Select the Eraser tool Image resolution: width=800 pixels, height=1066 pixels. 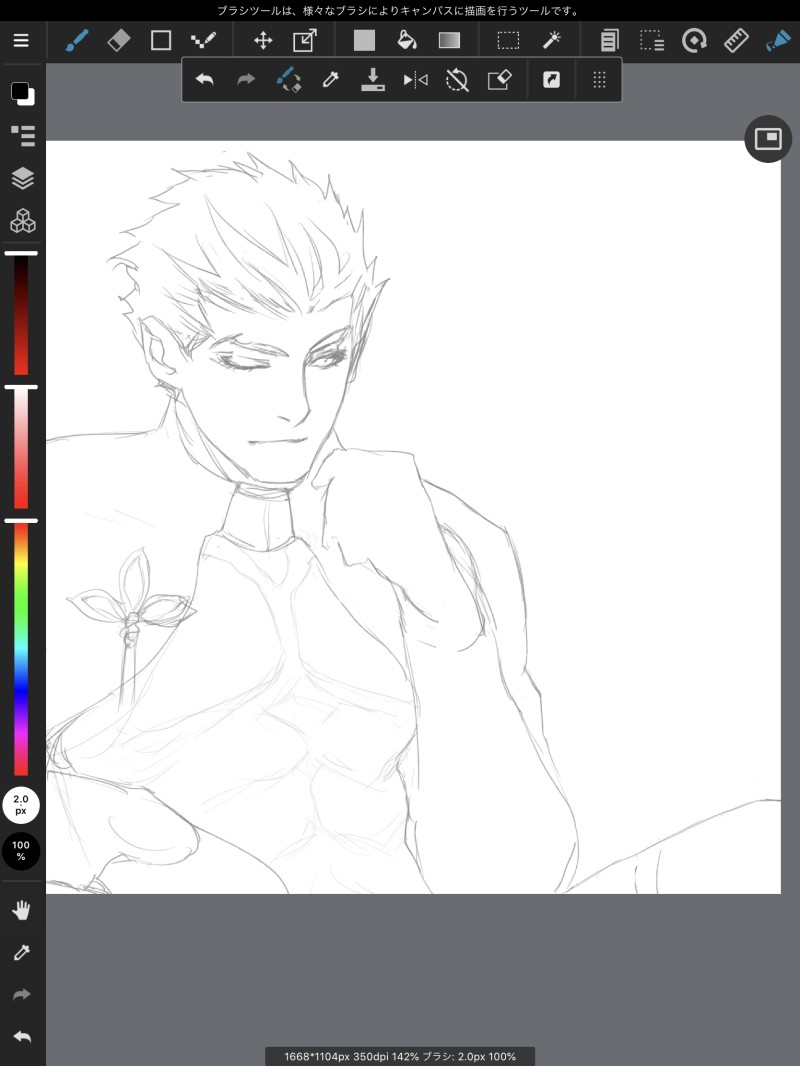tap(118, 41)
